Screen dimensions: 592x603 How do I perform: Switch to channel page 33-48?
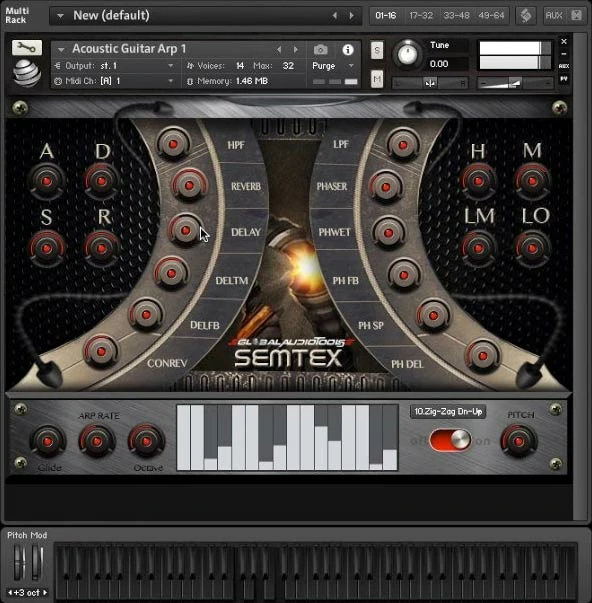click(456, 16)
